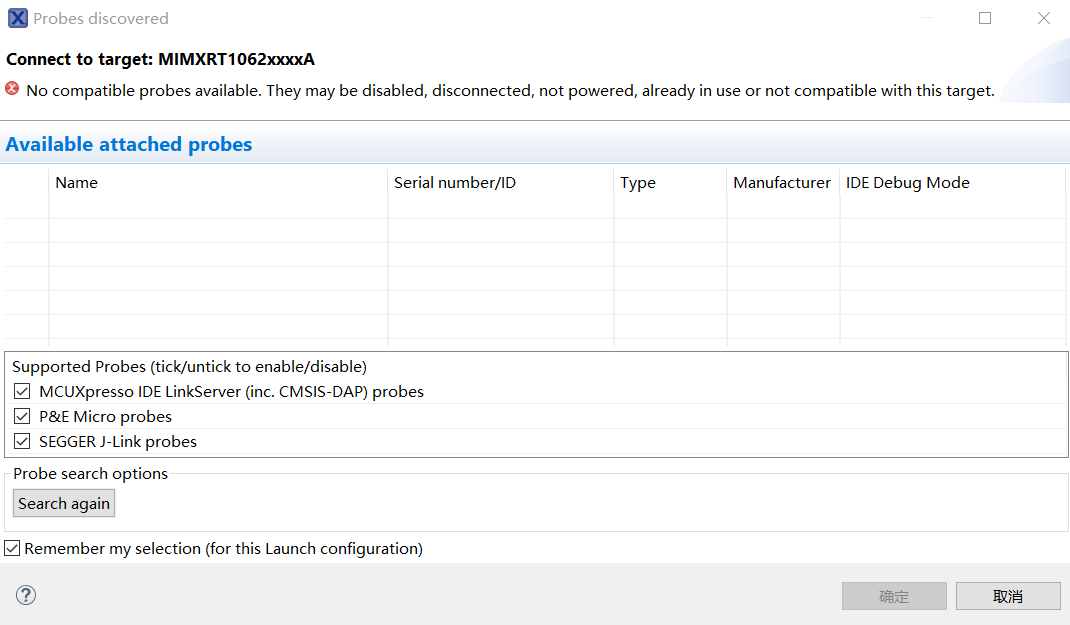
Task: Click the disabled 确定 confirm button
Action: [x=894, y=596]
